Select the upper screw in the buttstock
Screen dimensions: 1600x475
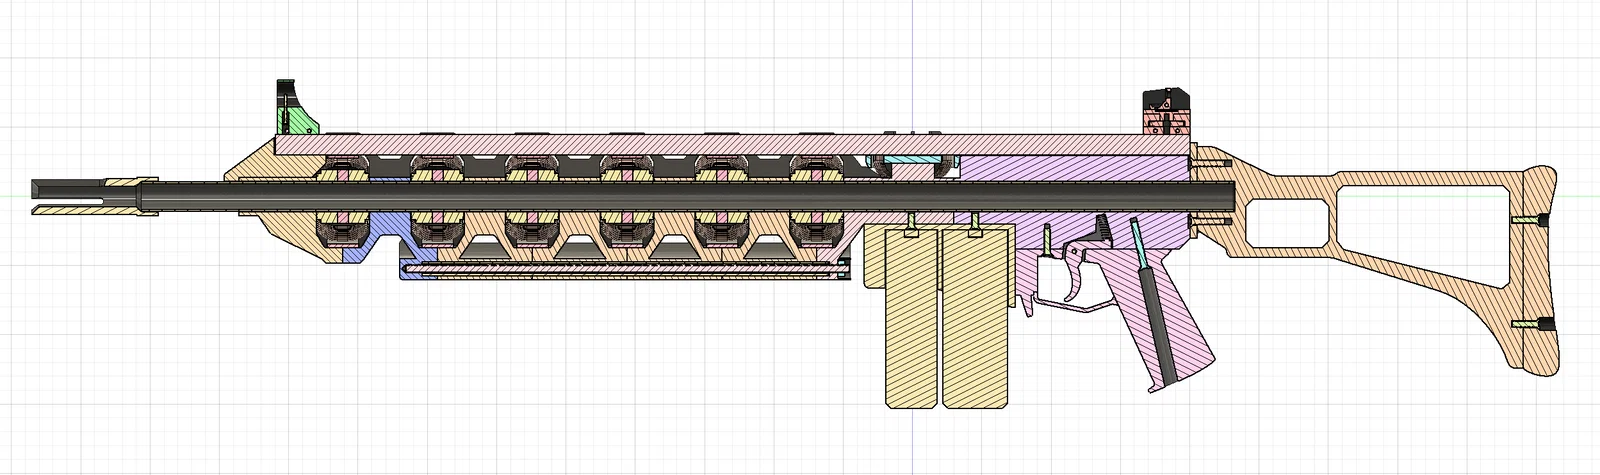1530,219
